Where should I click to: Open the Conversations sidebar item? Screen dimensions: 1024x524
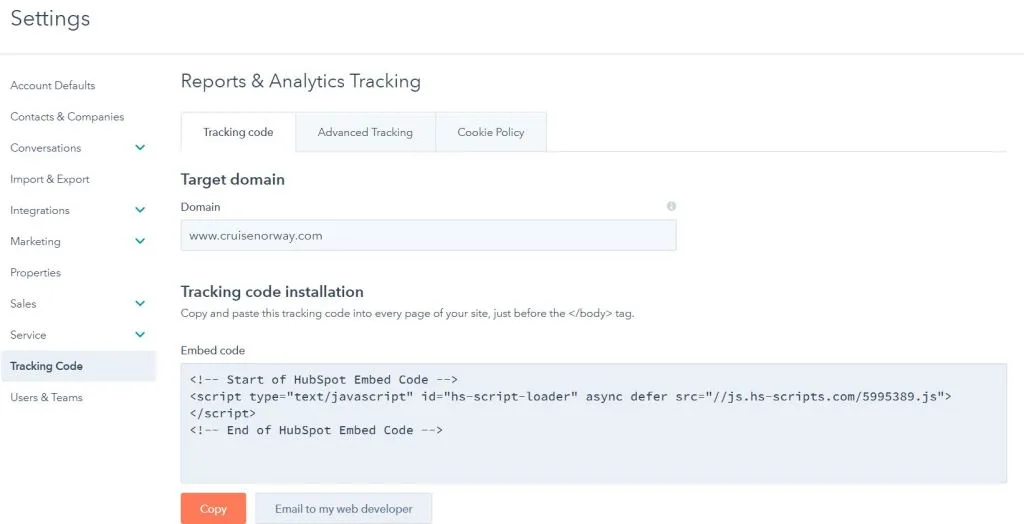click(46, 148)
